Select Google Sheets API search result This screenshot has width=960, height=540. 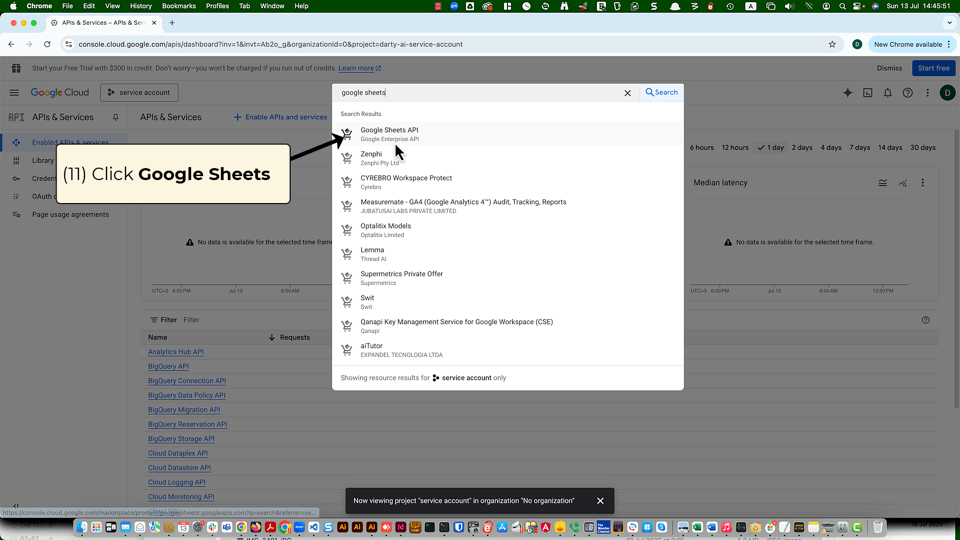coord(508,134)
